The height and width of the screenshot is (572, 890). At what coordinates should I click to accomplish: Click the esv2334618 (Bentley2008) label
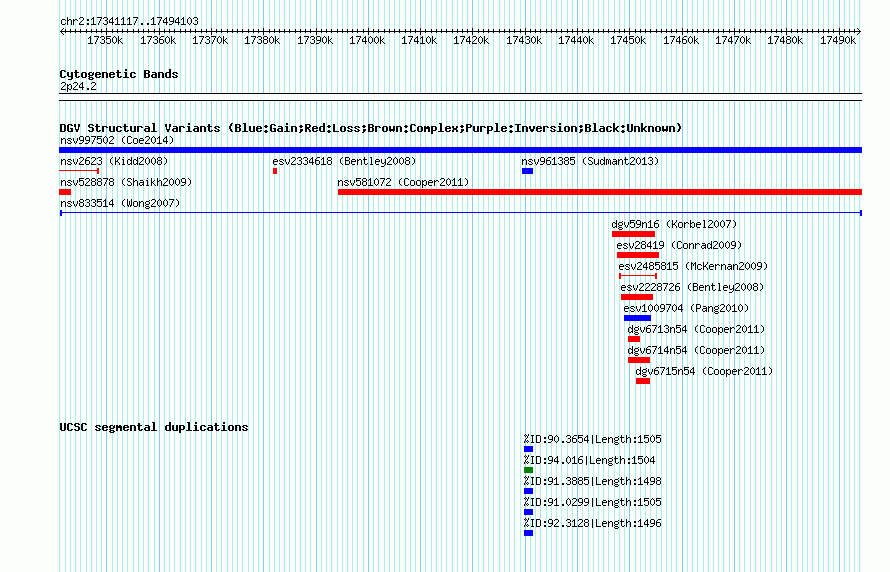[x=344, y=161]
